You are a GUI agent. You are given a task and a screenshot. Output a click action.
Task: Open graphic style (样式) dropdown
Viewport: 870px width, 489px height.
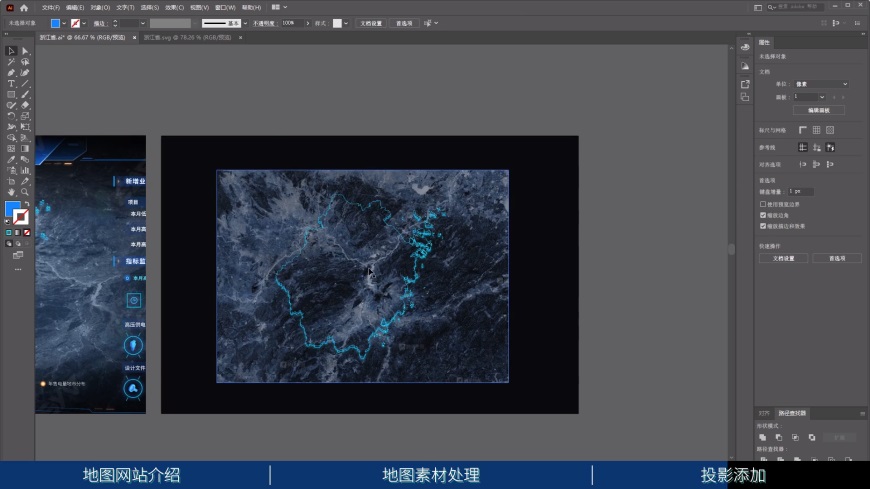pos(346,23)
